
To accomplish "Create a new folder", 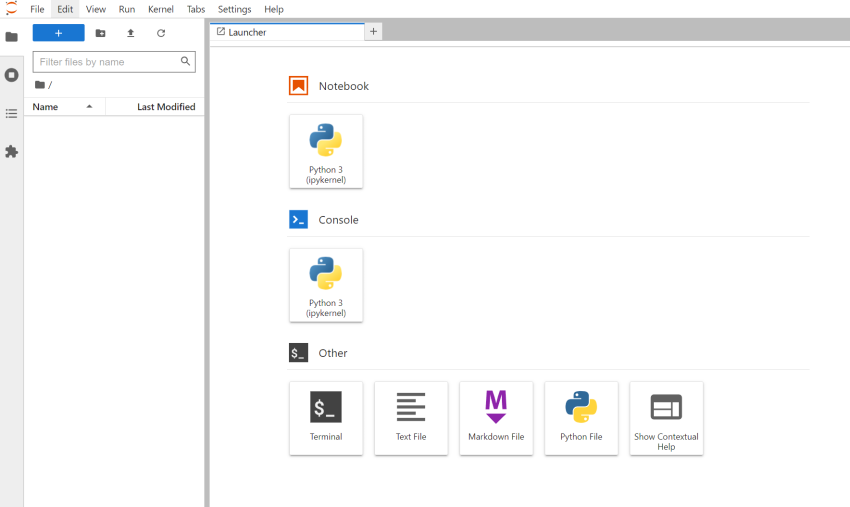I will coord(100,33).
